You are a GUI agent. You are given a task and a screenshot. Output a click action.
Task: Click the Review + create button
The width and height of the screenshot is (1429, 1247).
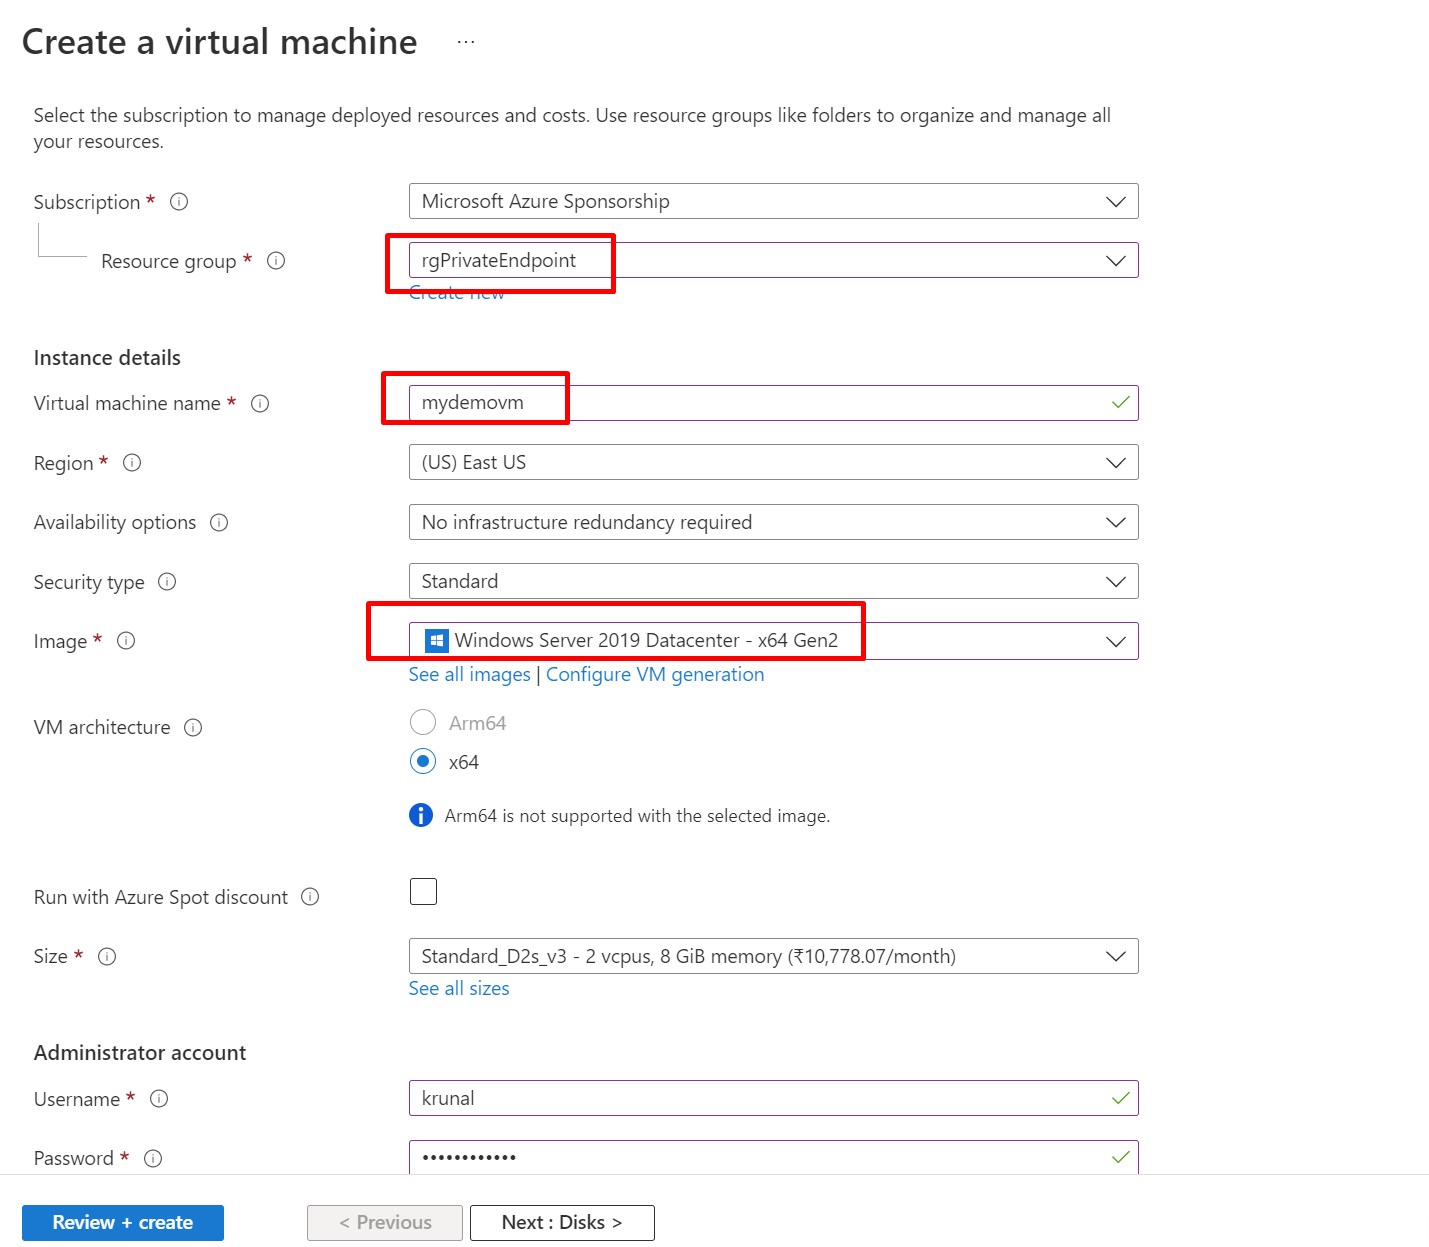(123, 1223)
